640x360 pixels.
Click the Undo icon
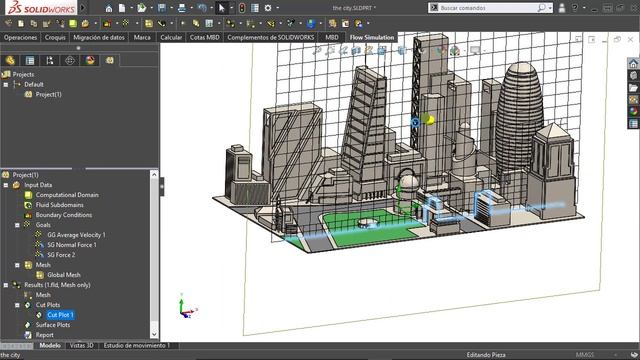[202, 8]
